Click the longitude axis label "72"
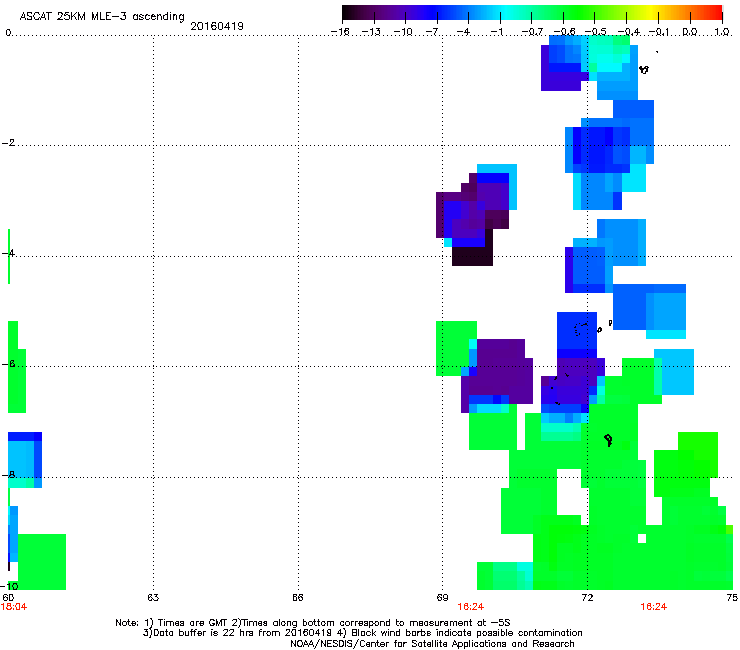Screen dimensions: 740x650 (587, 598)
